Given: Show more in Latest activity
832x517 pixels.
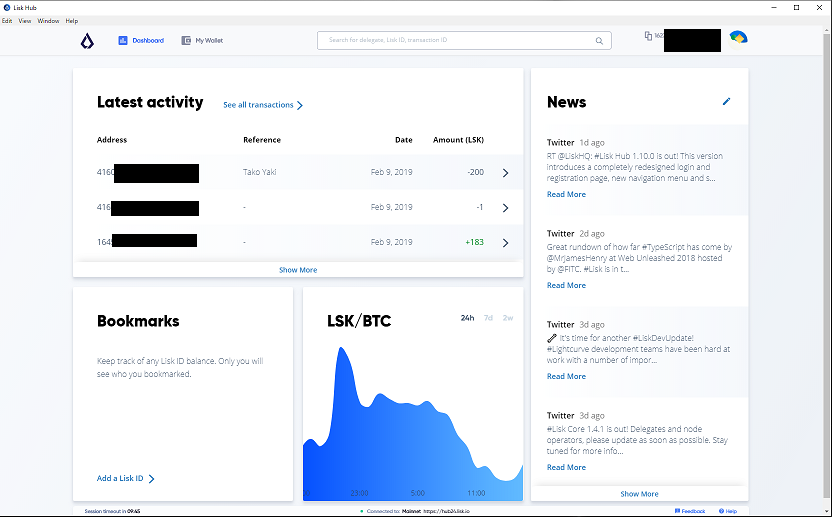Looking at the screenshot, I should pyautogui.click(x=298, y=270).
